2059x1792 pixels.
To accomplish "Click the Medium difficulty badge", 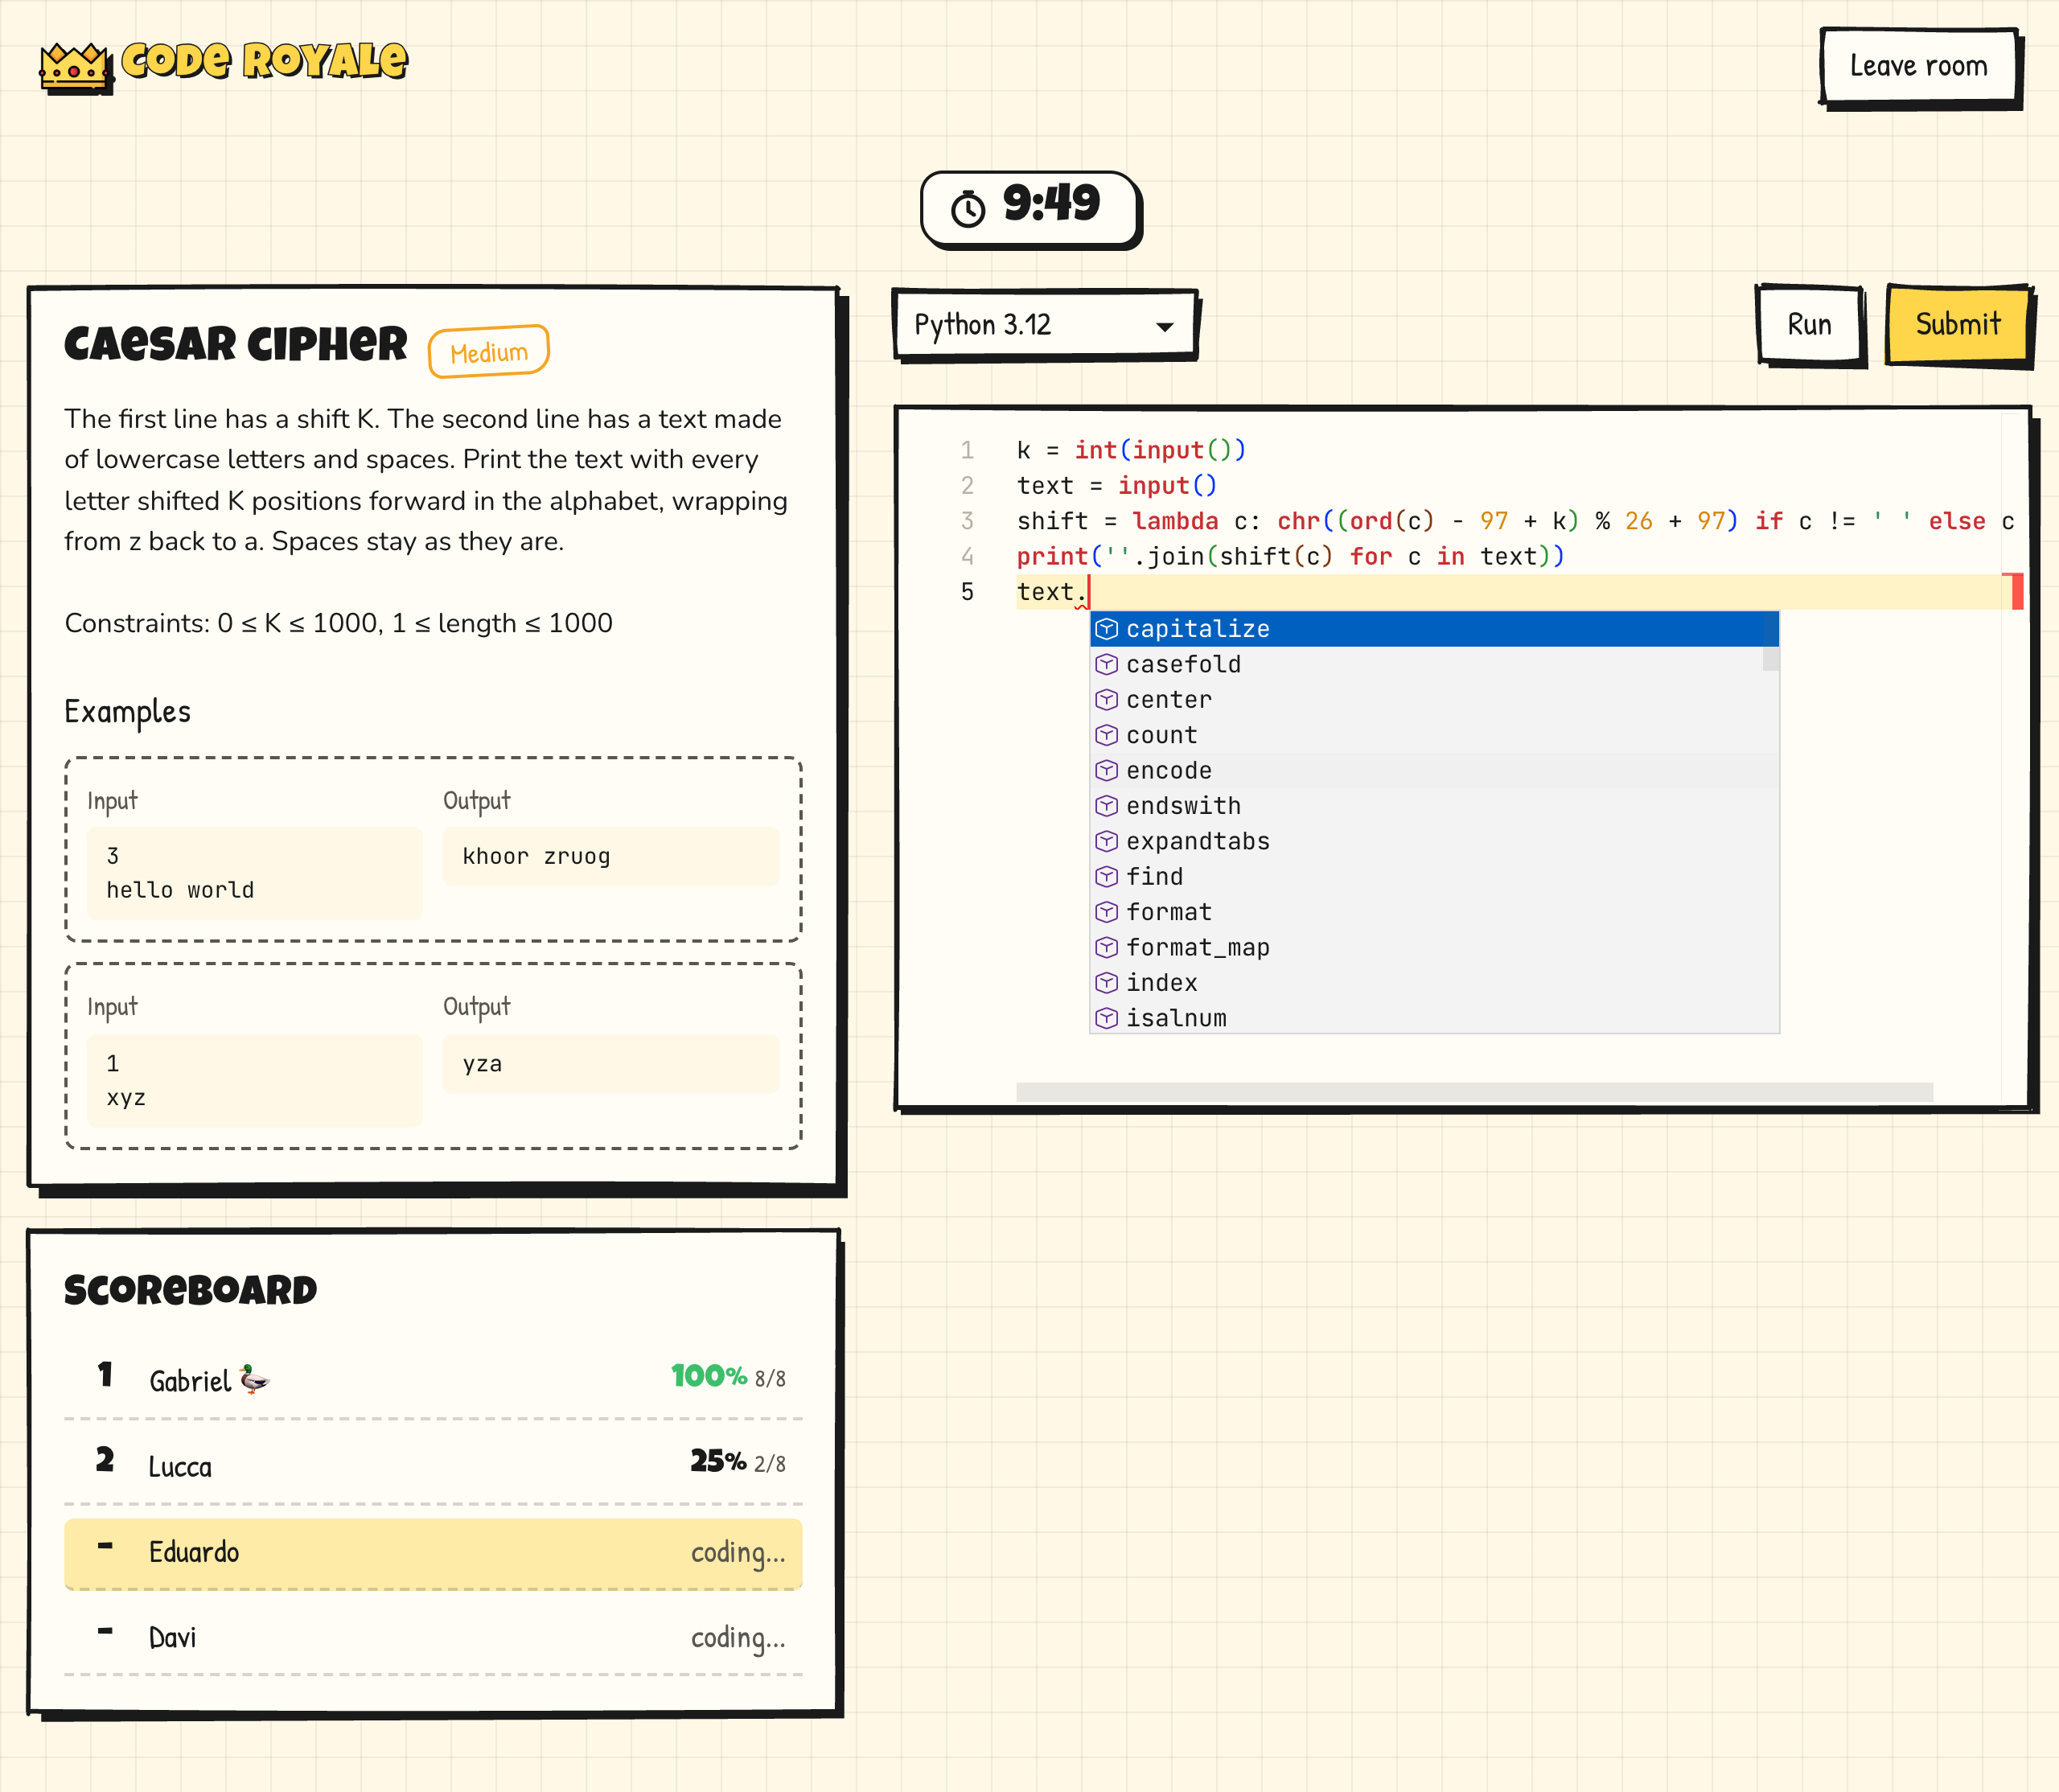I will pos(489,352).
